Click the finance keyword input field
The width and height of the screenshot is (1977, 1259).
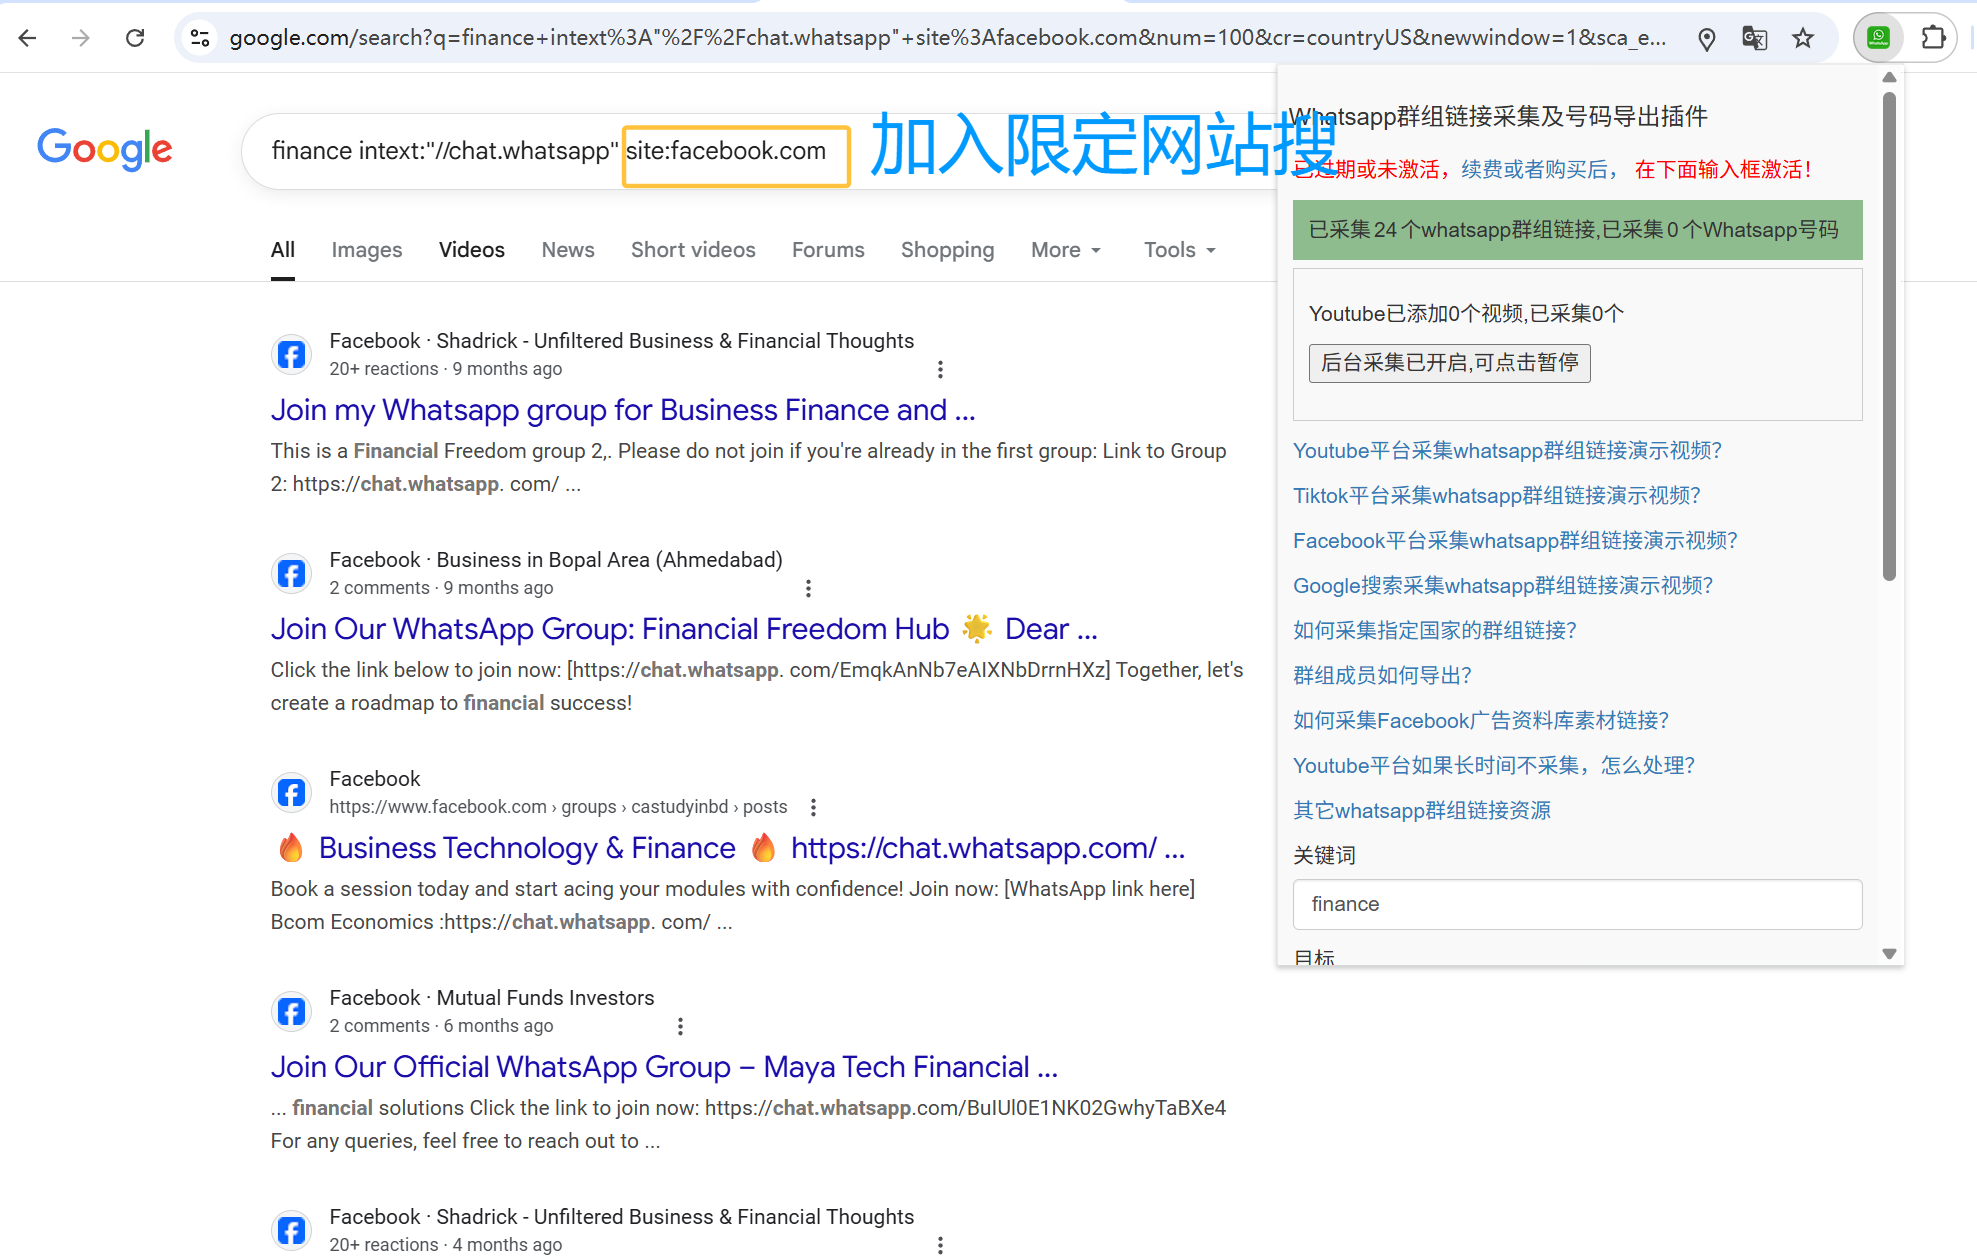(x=1576, y=904)
